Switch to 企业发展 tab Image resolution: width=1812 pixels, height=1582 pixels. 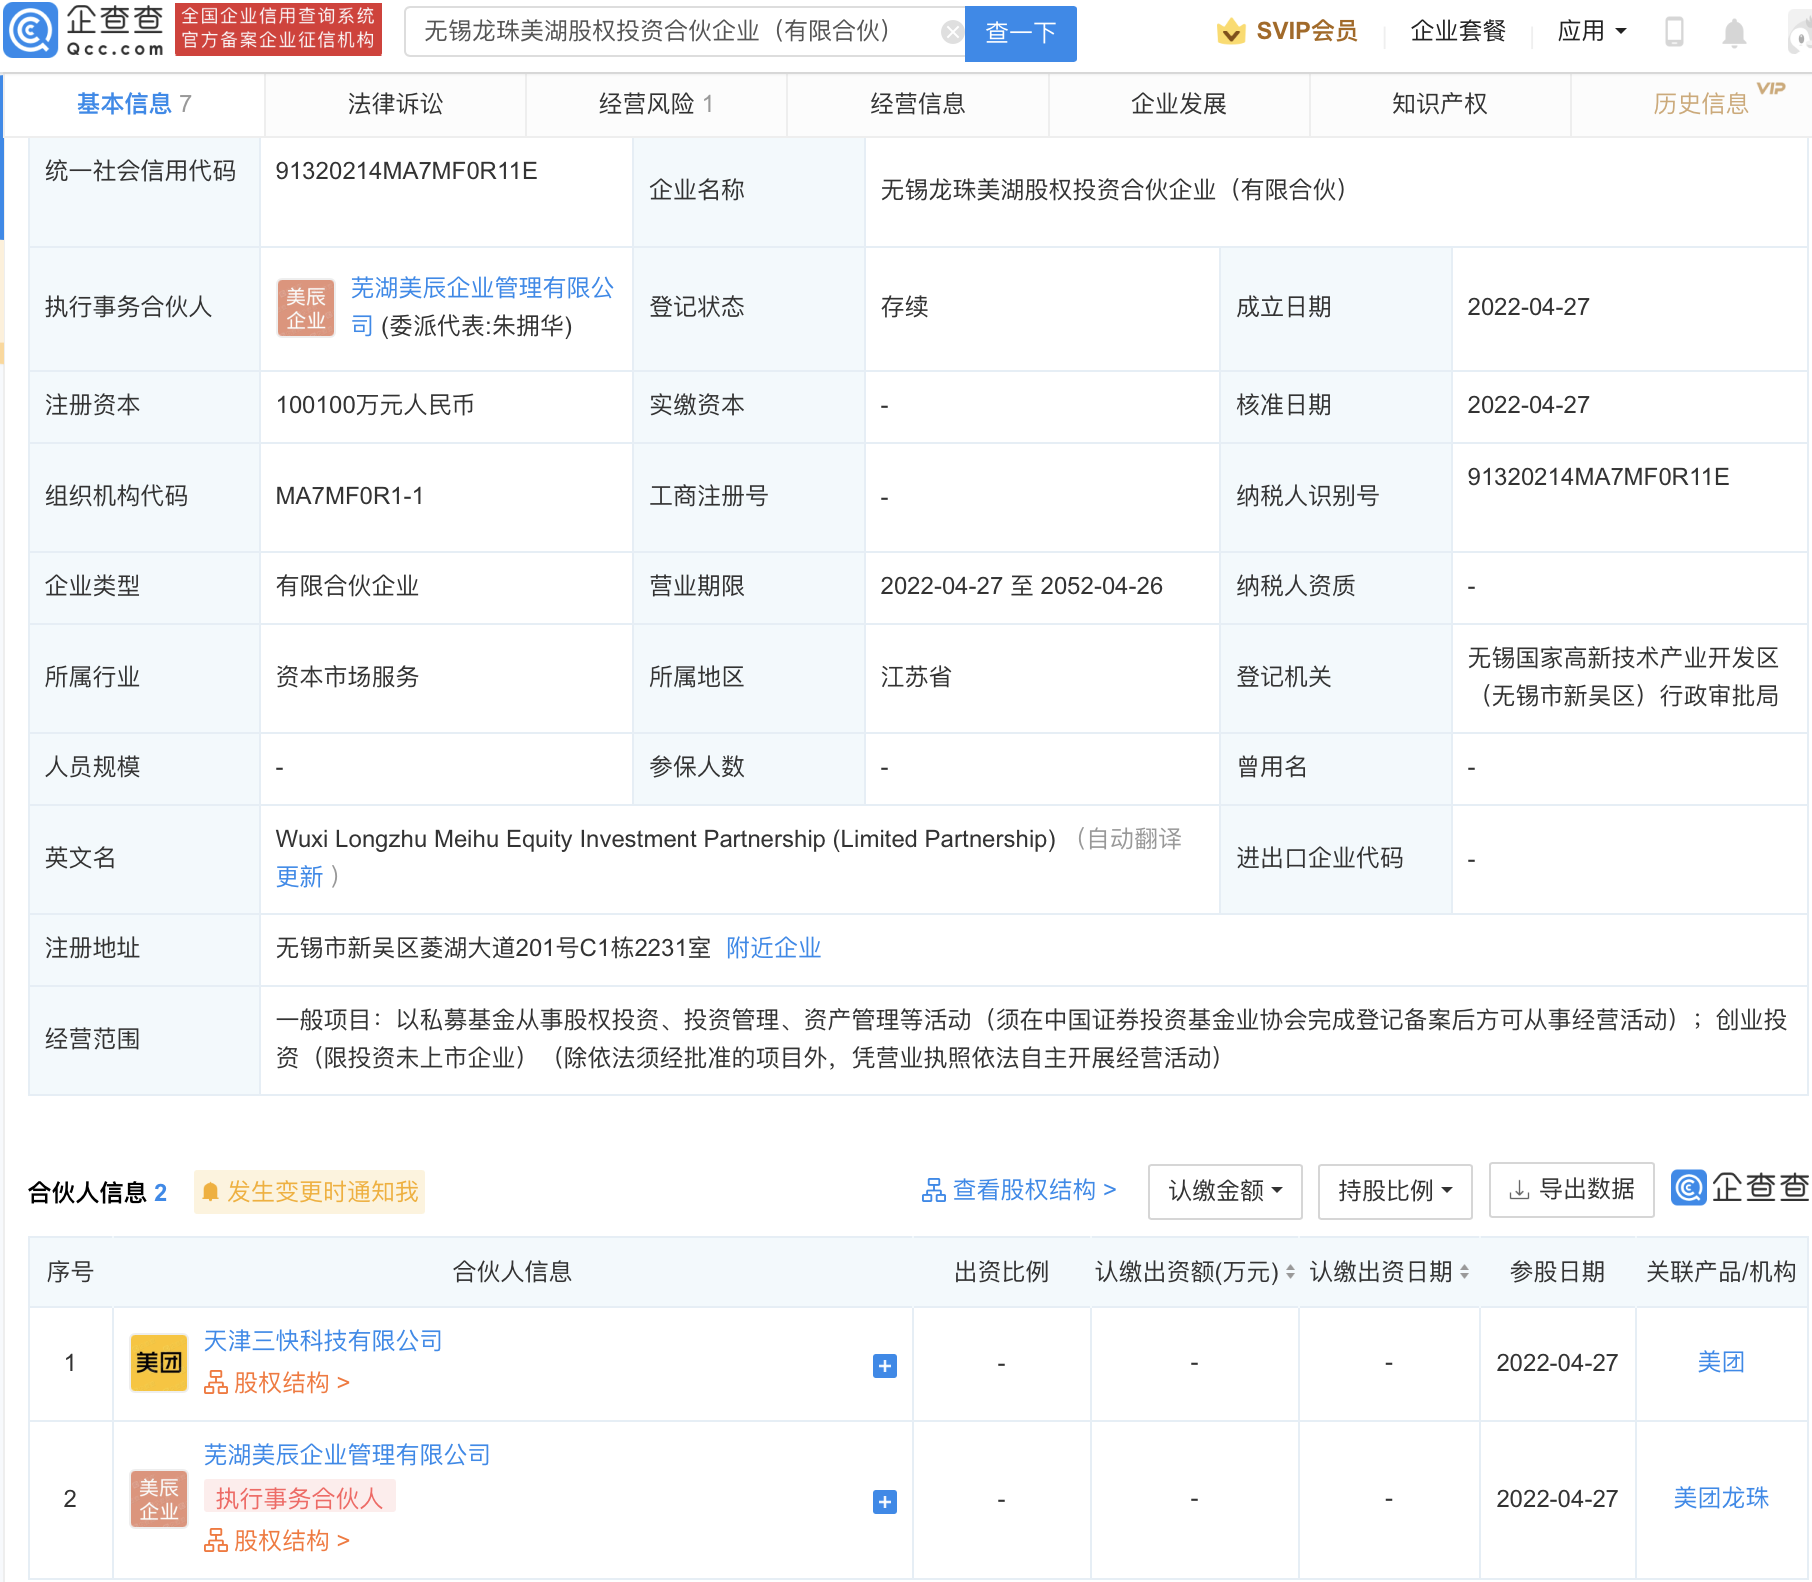pos(1178,104)
